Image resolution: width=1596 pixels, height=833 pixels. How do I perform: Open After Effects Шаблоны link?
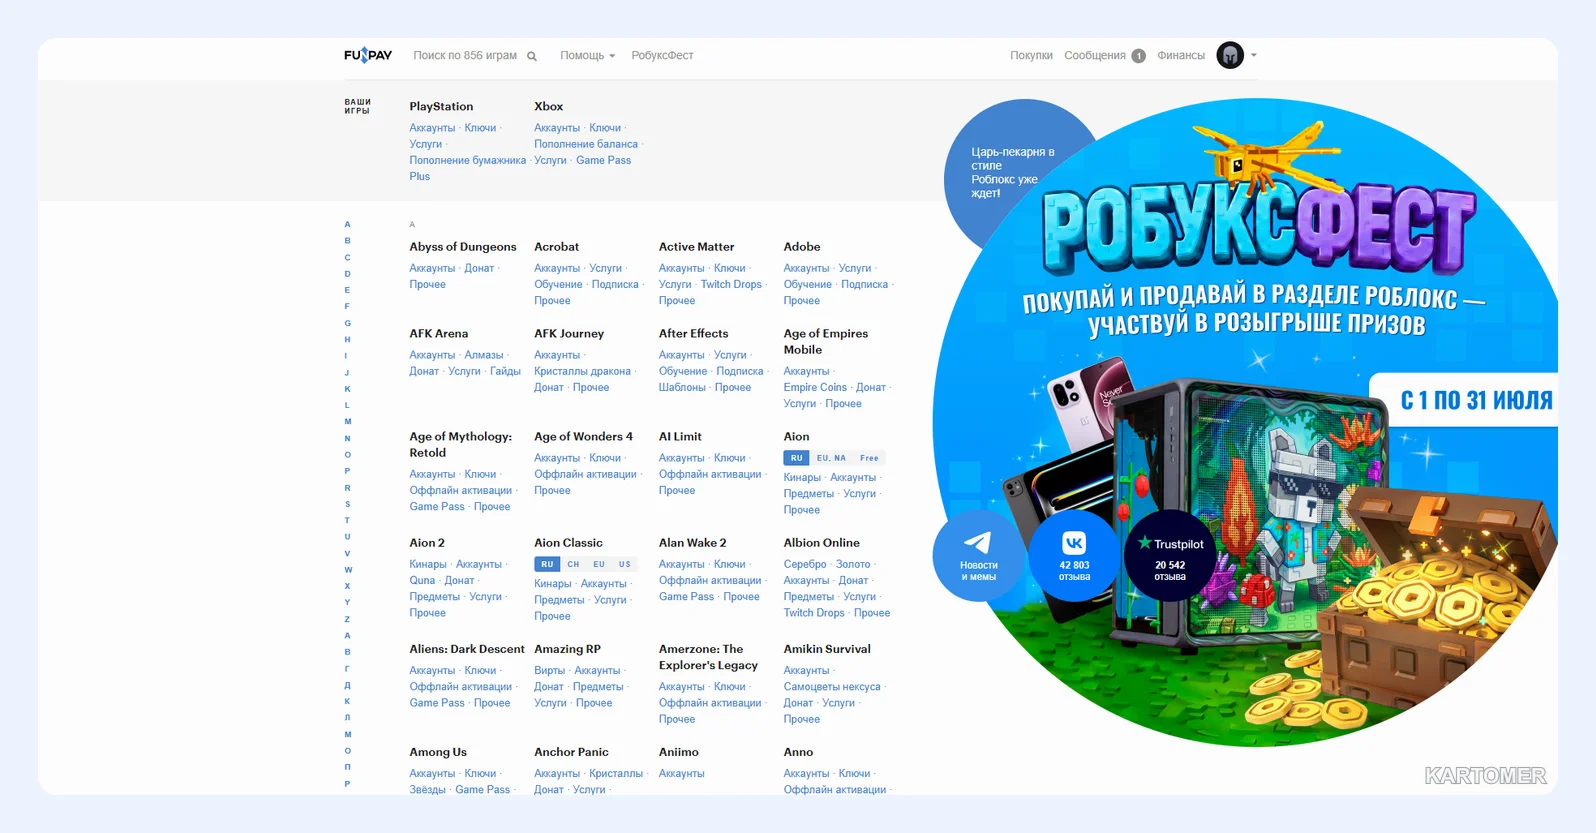(x=682, y=387)
